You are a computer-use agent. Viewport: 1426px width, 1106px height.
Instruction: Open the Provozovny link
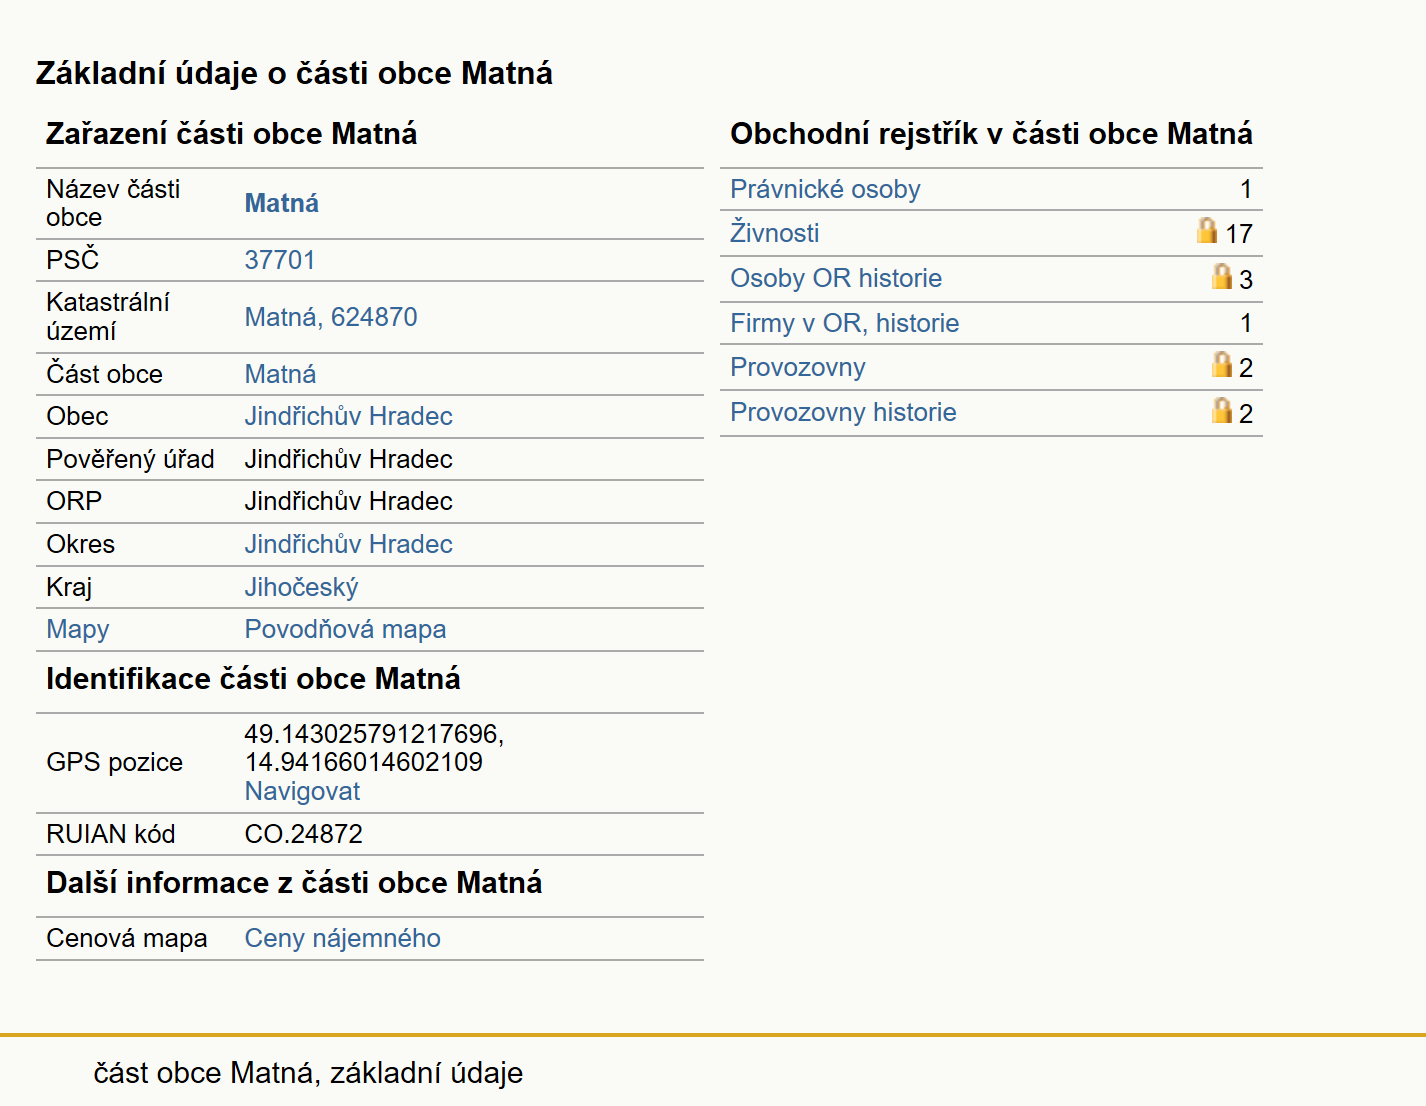[797, 367]
